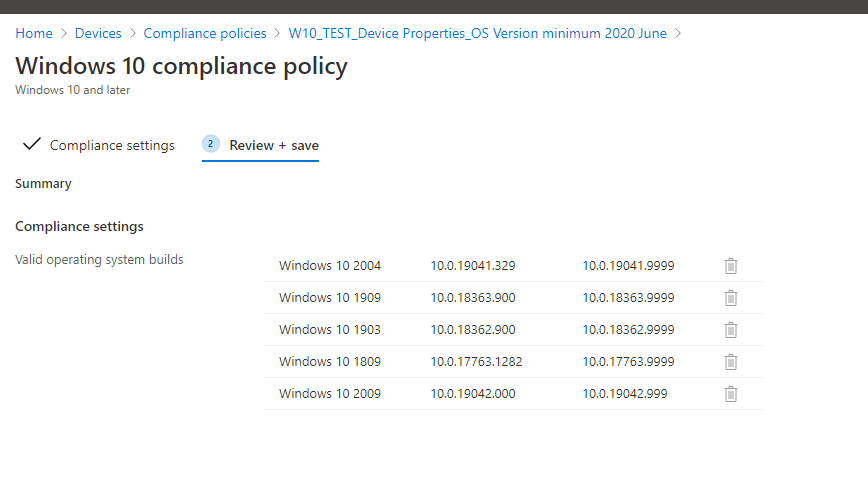Click maximum version 10.0.19042.999
The width and height of the screenshot is (868, 479).
pyautogui.click(x=625, y=394)
